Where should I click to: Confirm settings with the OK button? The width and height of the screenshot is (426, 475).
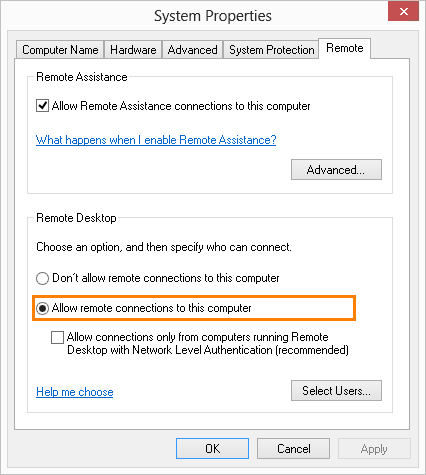pyautogui.click(x=212, y=449)
